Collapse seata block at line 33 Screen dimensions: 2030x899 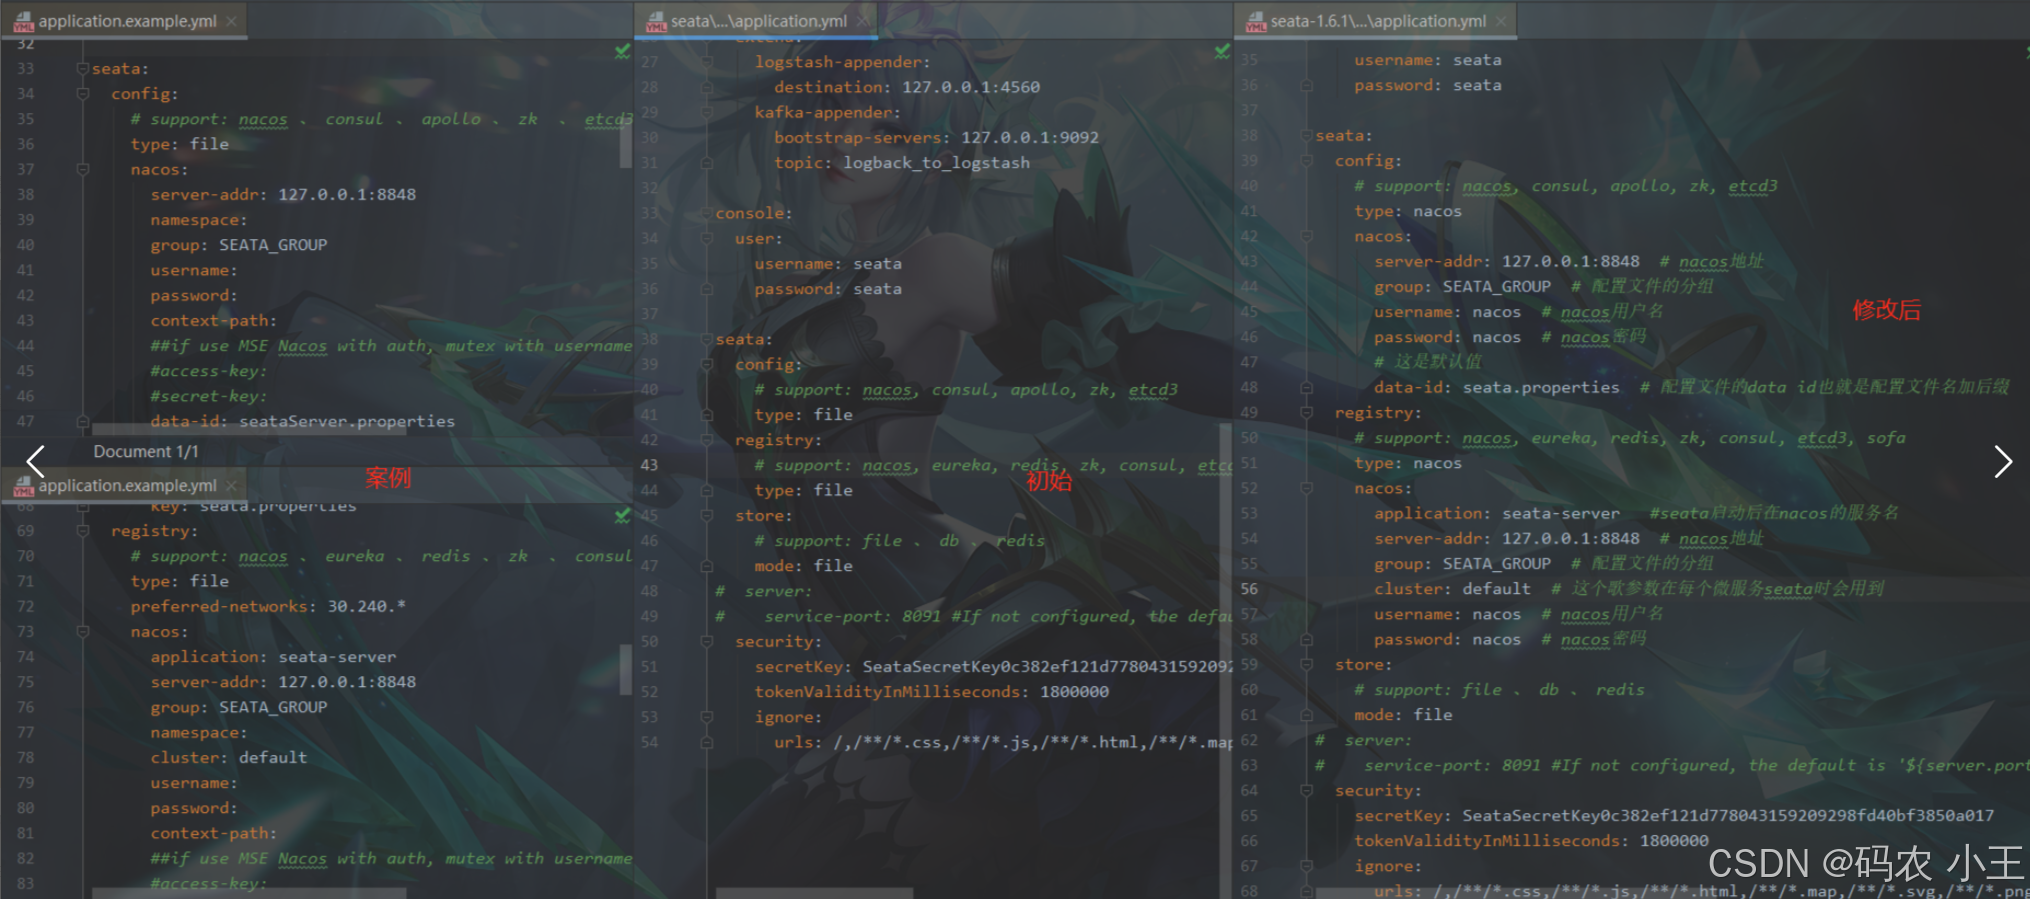click(x=83, y=69)
